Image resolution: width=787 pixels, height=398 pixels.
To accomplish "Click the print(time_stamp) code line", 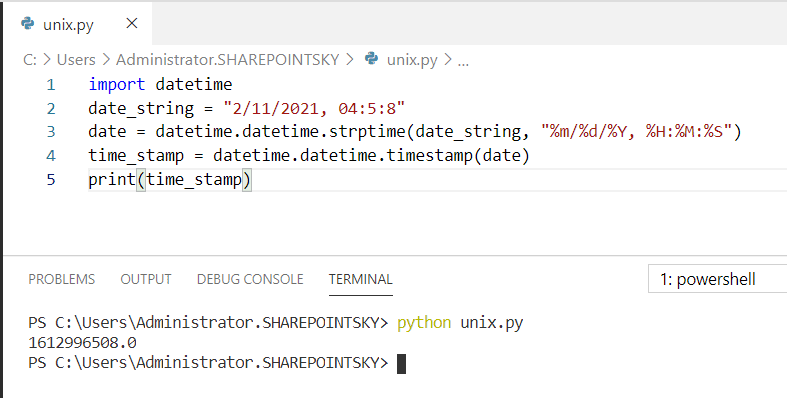I will (170, 179).
